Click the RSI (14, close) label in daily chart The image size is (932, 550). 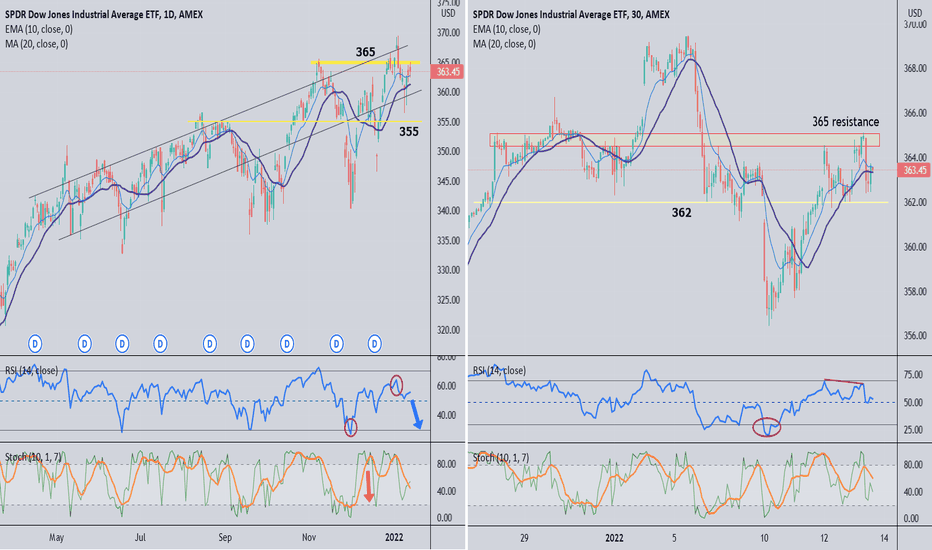(x=32, y=370)
